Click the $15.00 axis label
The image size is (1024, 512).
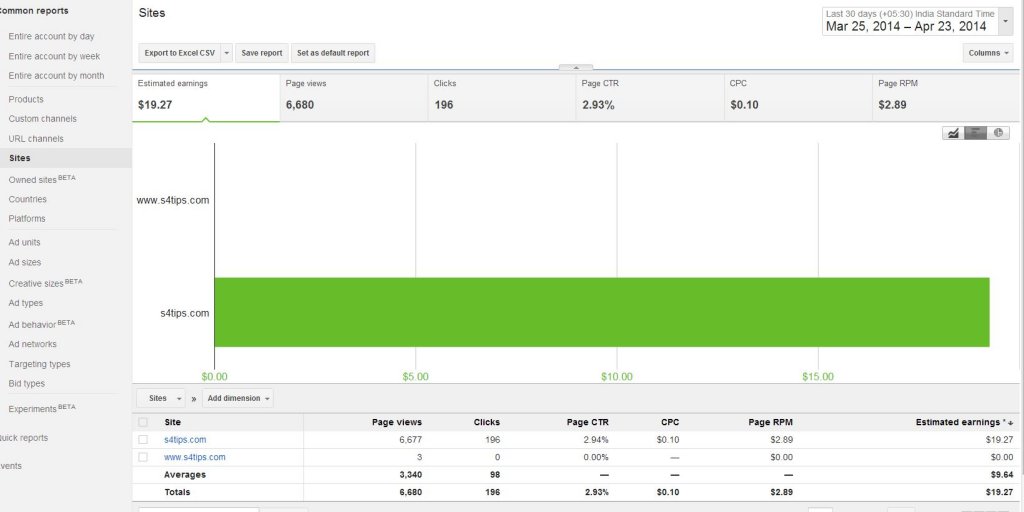tap(818, 377)
